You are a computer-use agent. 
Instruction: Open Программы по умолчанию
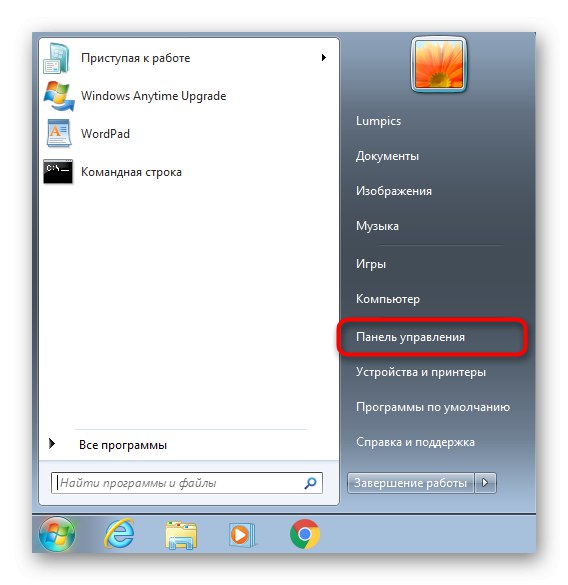pyautogui.click(x=433, y=407)
